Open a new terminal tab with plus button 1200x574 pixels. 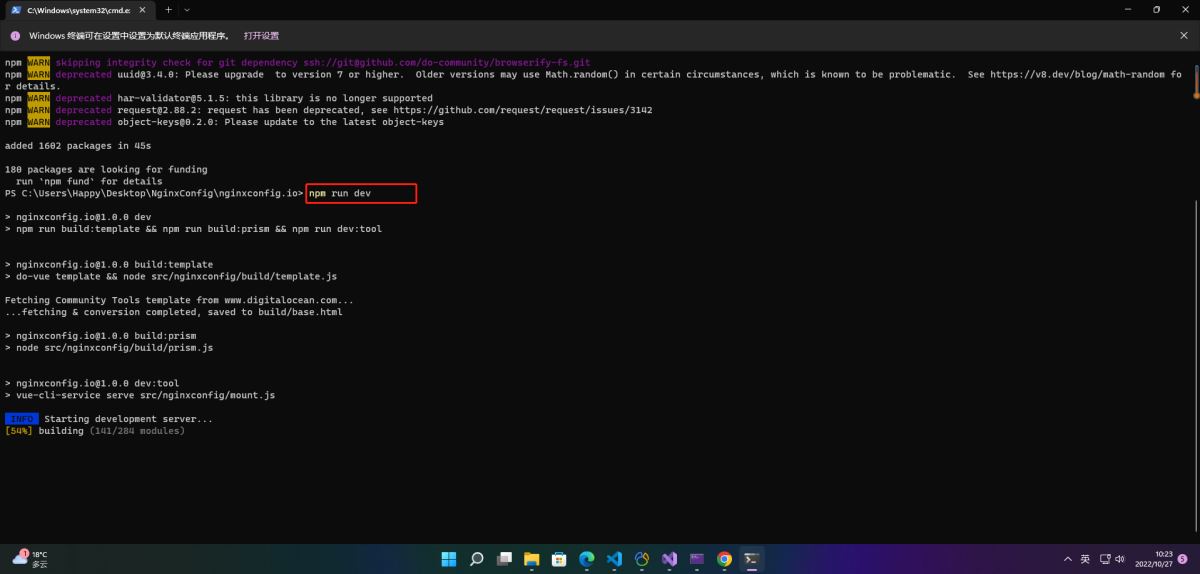click(x=167, y=9)
